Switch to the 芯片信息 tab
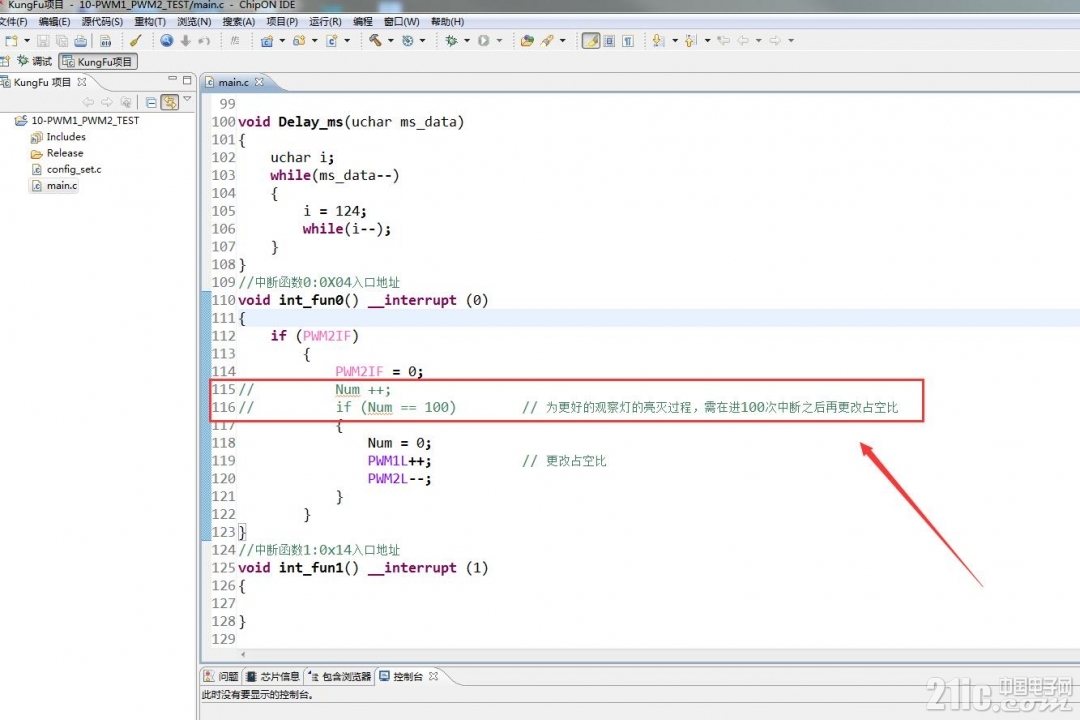Viewport: 1080px width, 720px height. pos(273,677)
